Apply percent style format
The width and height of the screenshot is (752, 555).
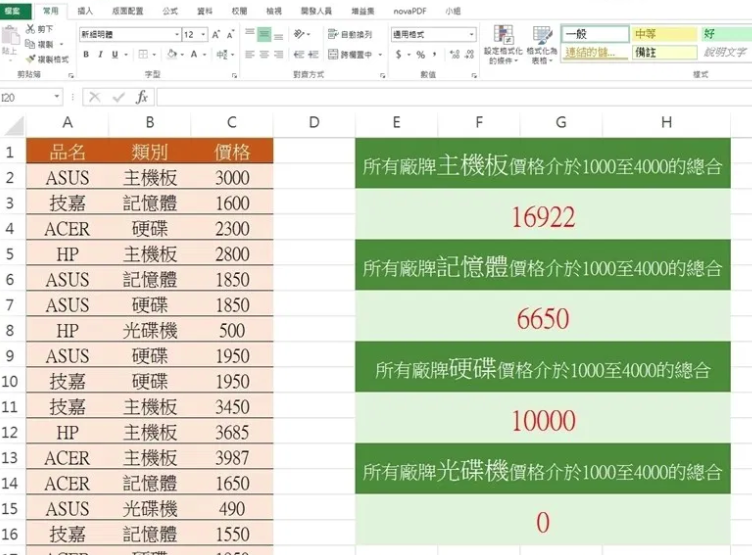click(x=421, y=54)
